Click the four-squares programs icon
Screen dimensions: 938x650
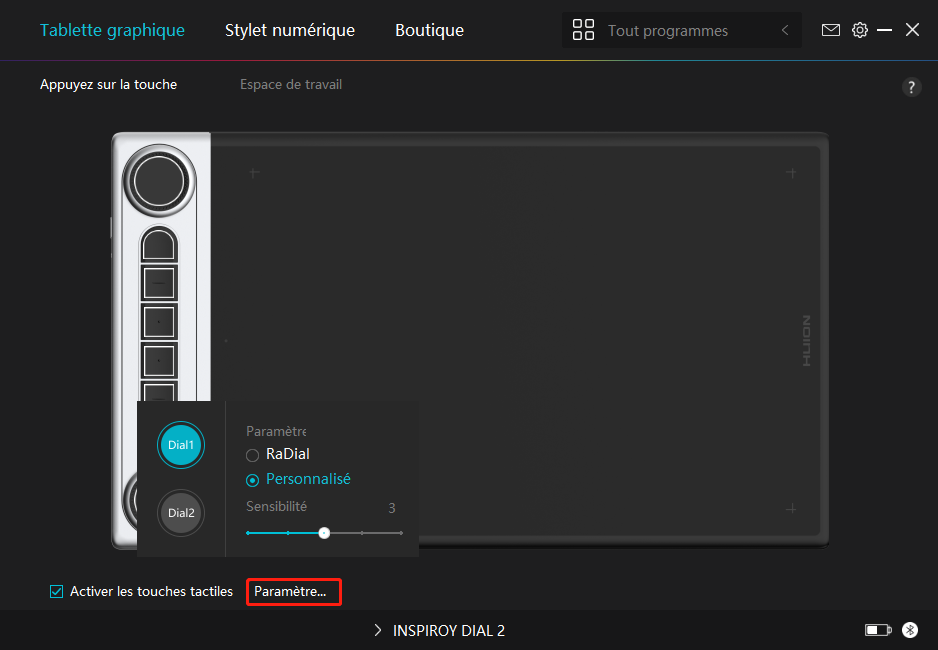583,30
